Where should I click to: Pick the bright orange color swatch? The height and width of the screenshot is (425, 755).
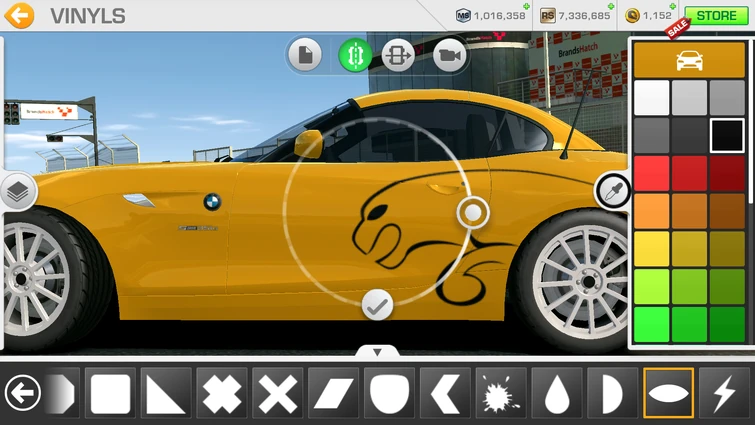point(651,211)
